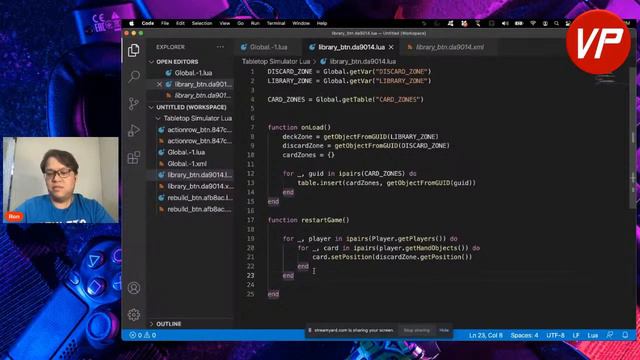The image size is (640, 360).
Task: Click the feedback icon in status bar
Action: coord(610,335)
